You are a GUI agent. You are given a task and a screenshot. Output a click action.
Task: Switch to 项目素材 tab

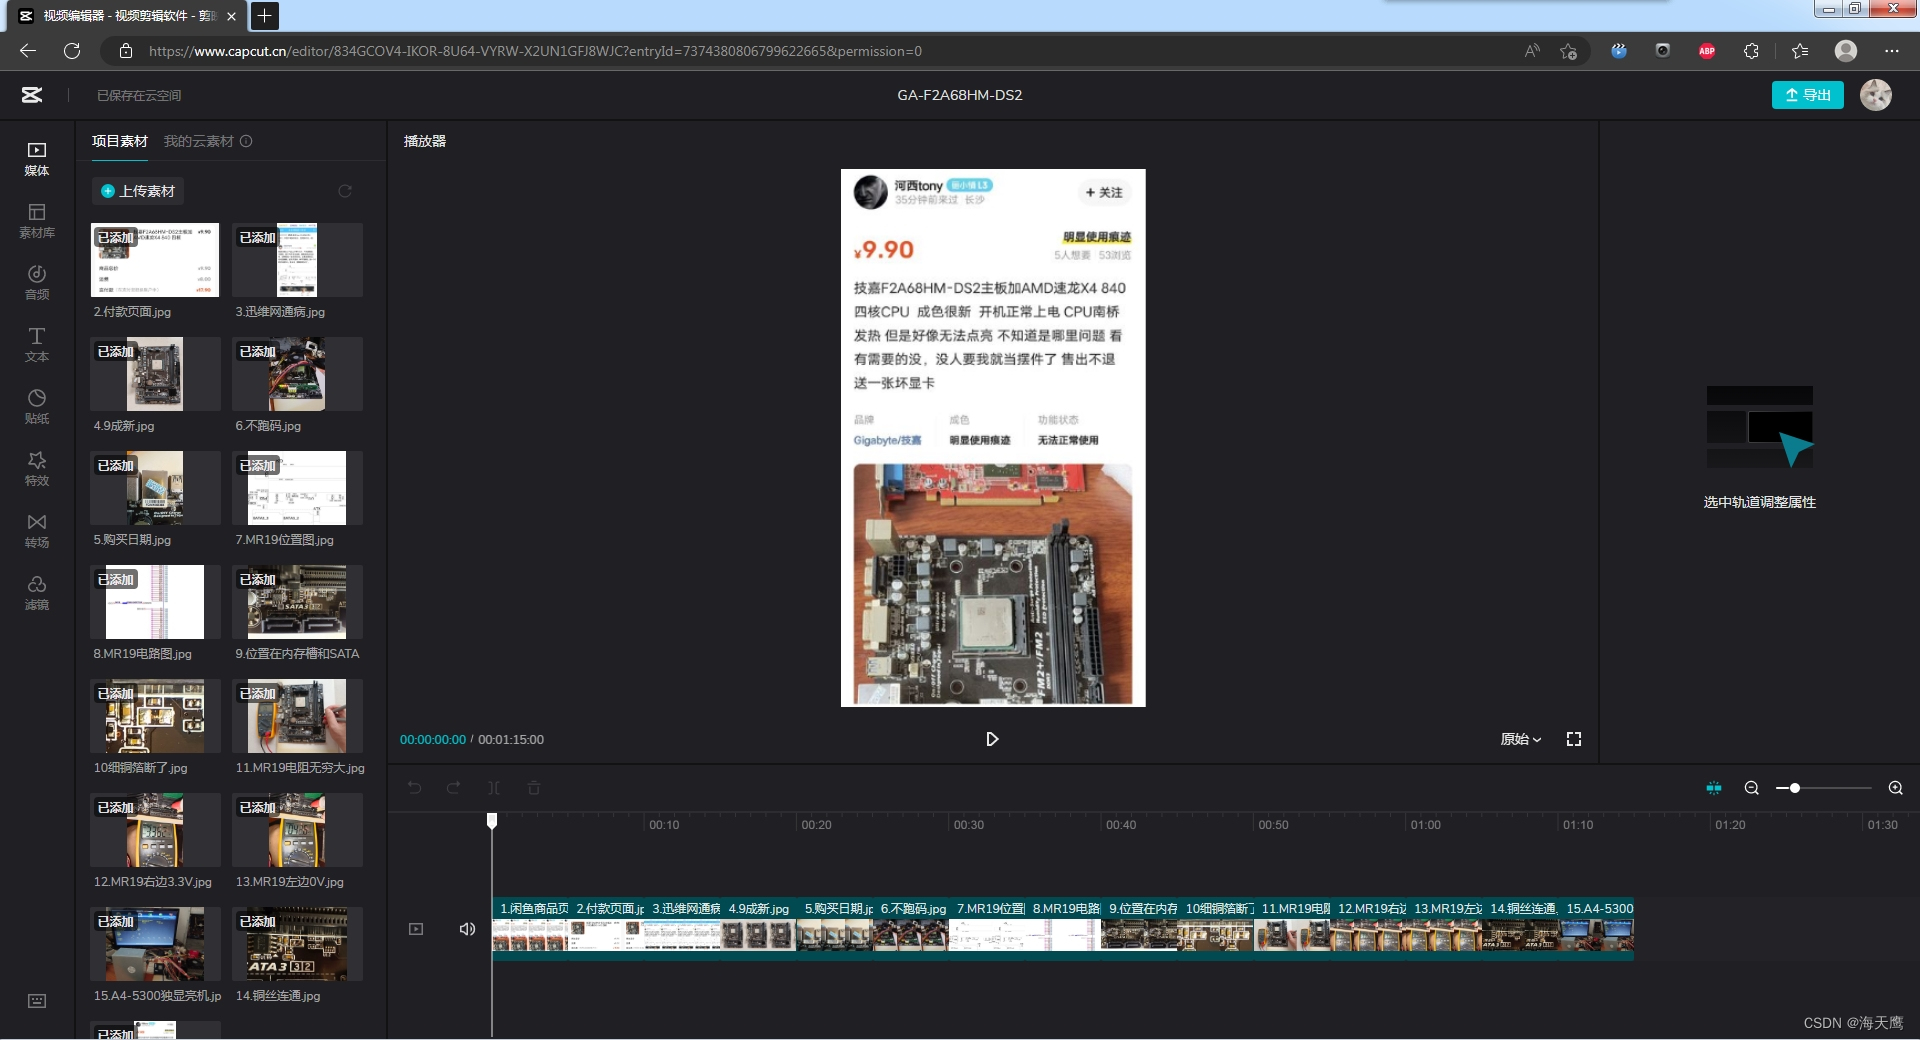(x=120, y=141)
